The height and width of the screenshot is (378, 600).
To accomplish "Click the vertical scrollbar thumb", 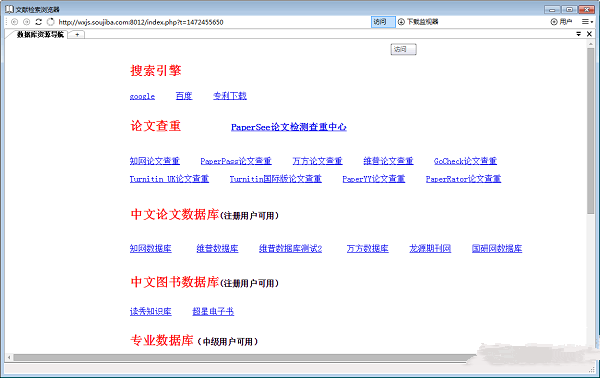I will 590,130.
